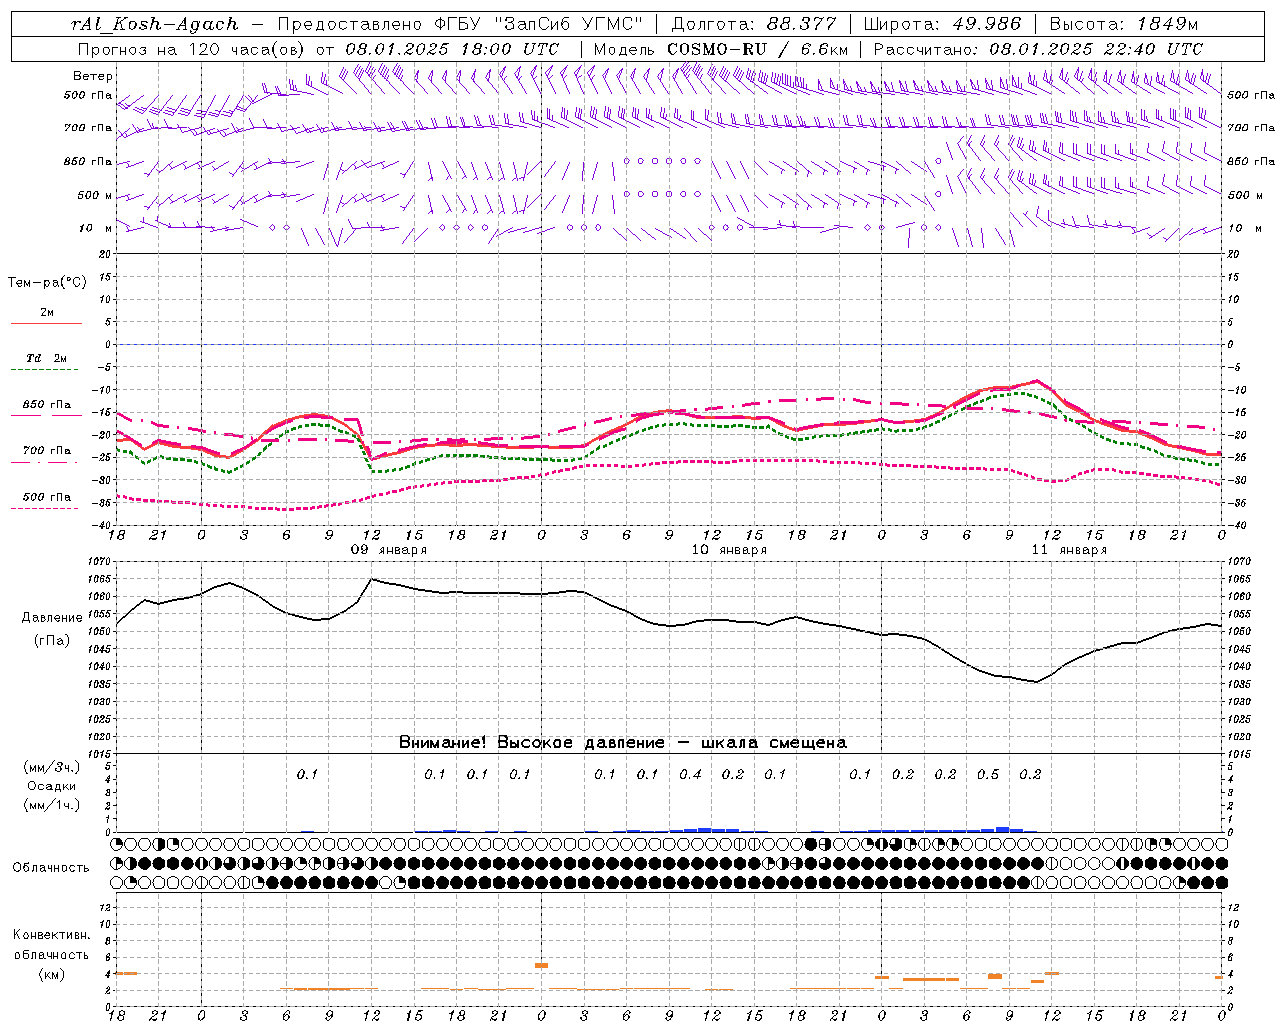Click the station name rAl_Kosh-Agach in header
1280x1024 pixels.
pos(155,24)
